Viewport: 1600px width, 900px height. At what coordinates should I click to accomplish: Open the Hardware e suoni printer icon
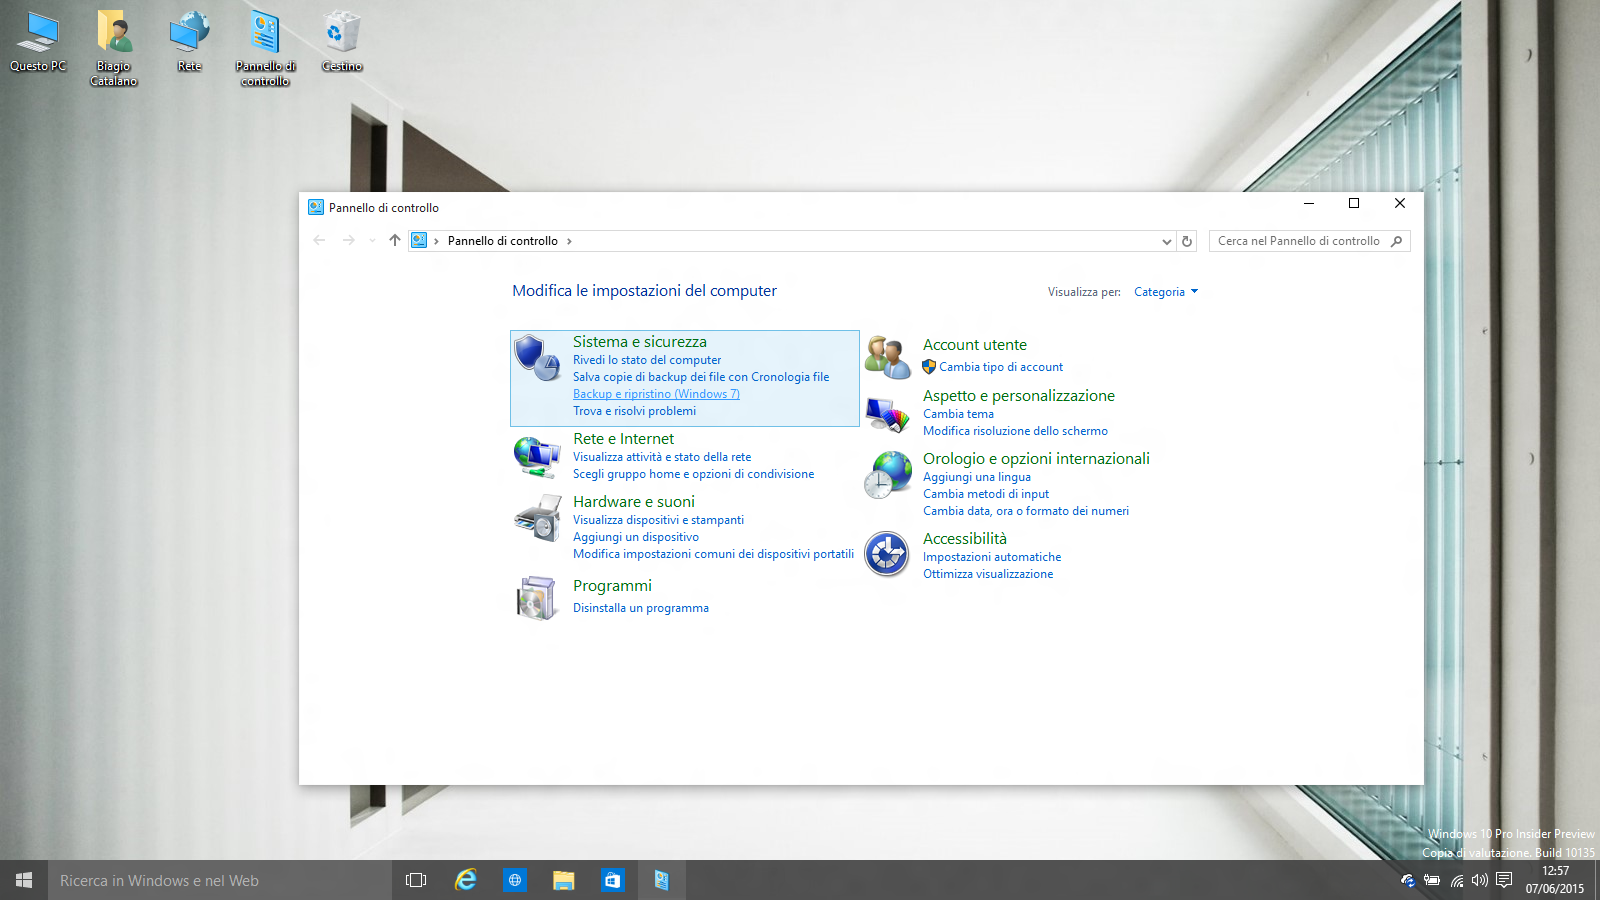pos(537,519)
